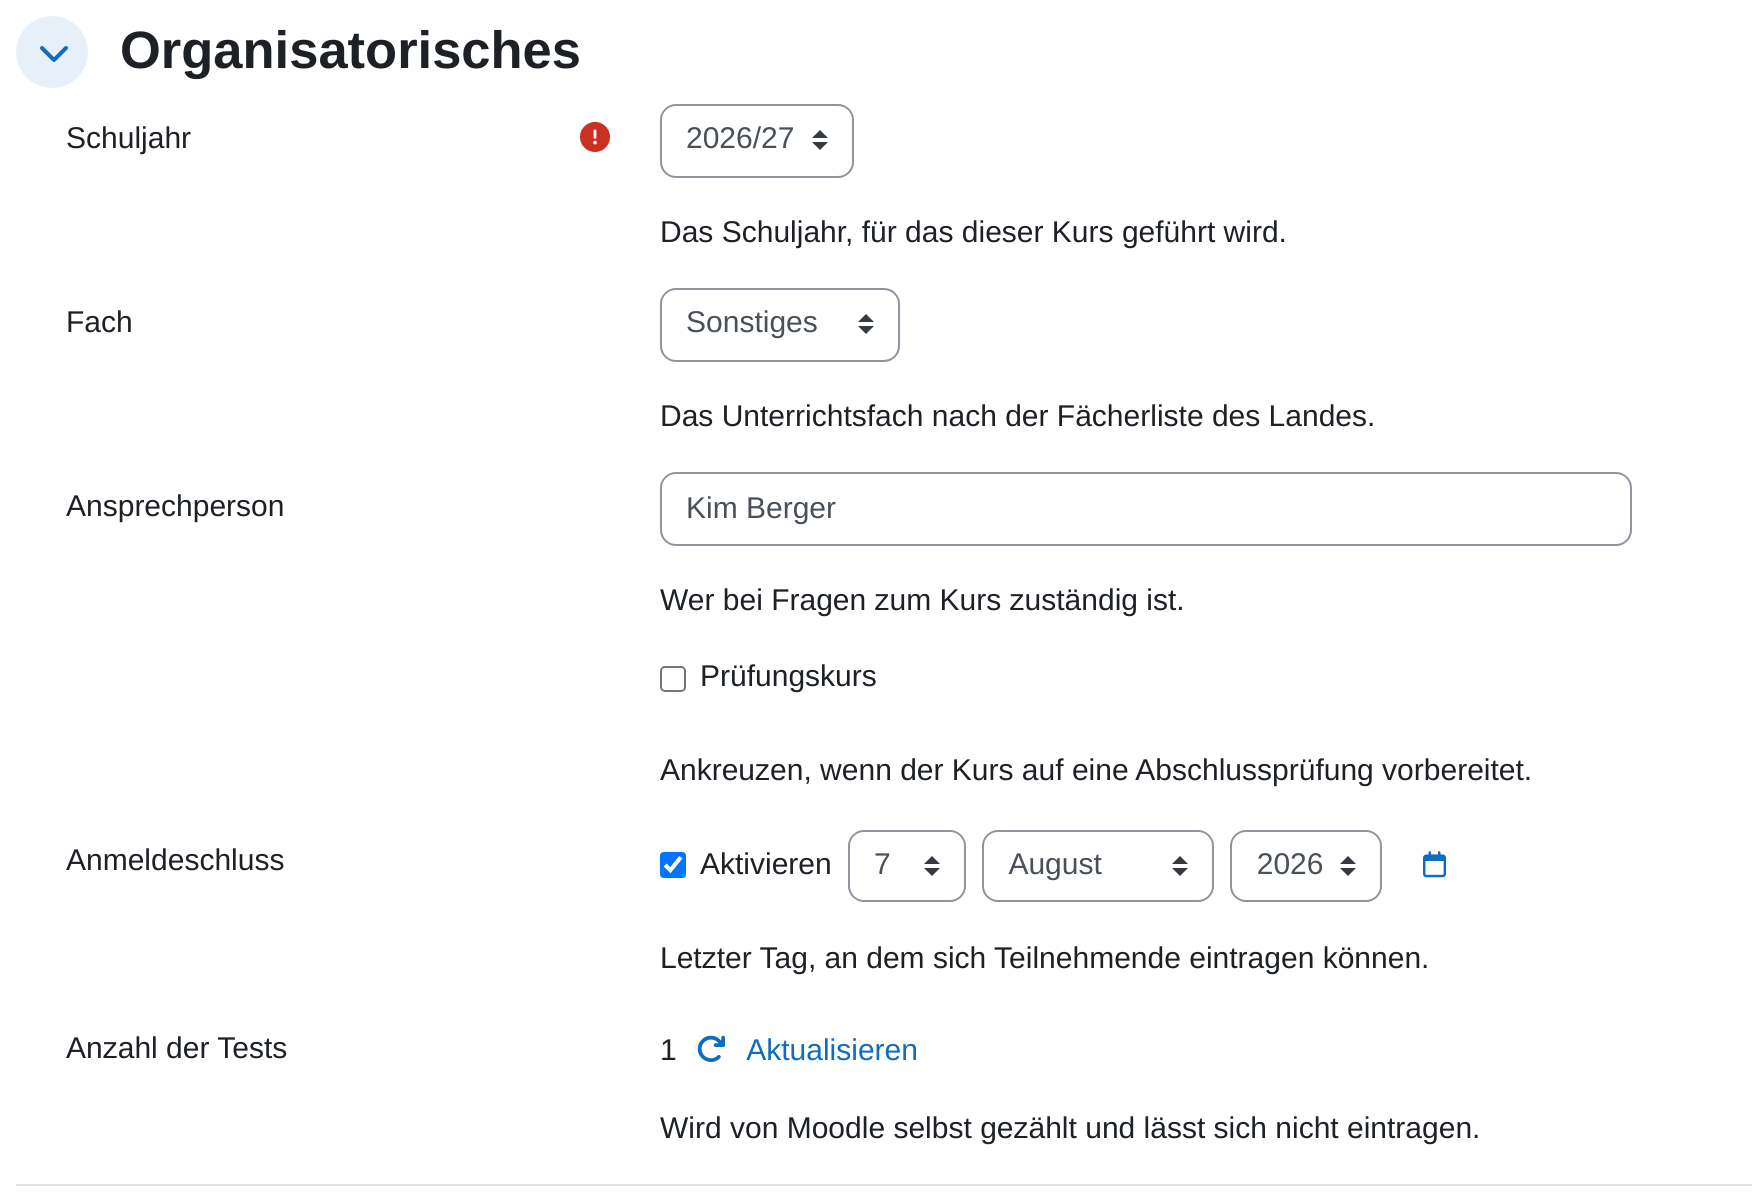Check the Prüfungskurs checkbox
This screenshot has width=1752, height=1202.
(x=673, y=679)
